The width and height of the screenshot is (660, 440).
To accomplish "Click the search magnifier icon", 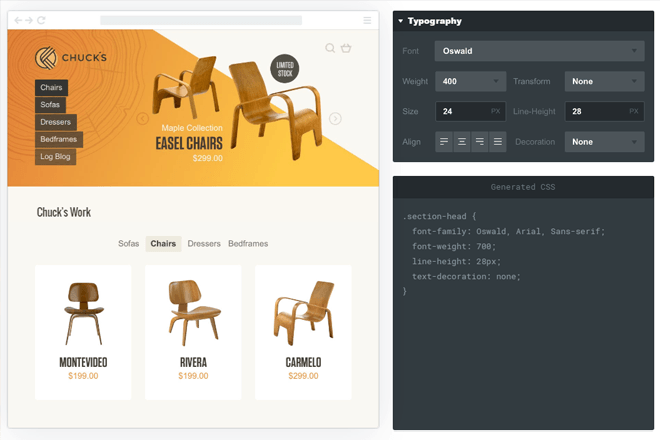I will [330, 48].
